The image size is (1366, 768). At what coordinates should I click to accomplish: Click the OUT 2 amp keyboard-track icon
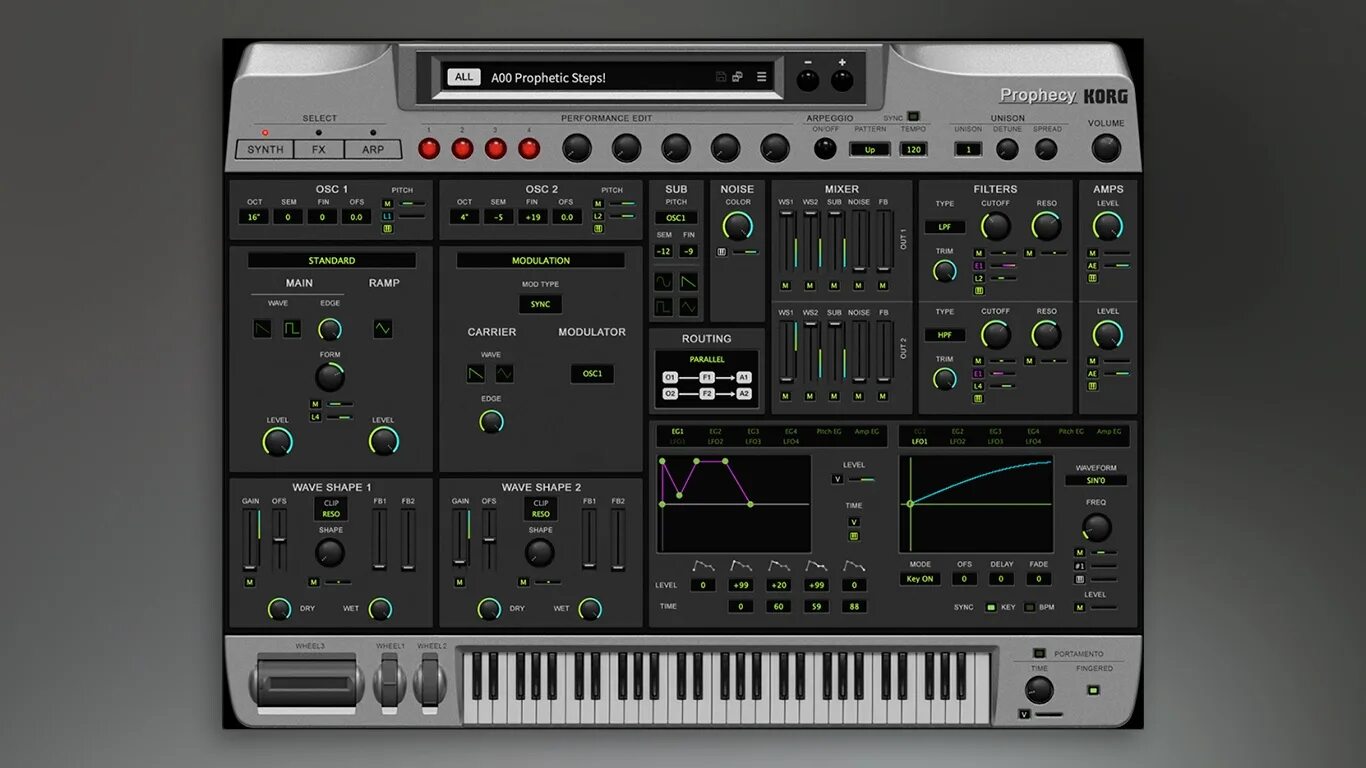click(x=1093, y=386)
